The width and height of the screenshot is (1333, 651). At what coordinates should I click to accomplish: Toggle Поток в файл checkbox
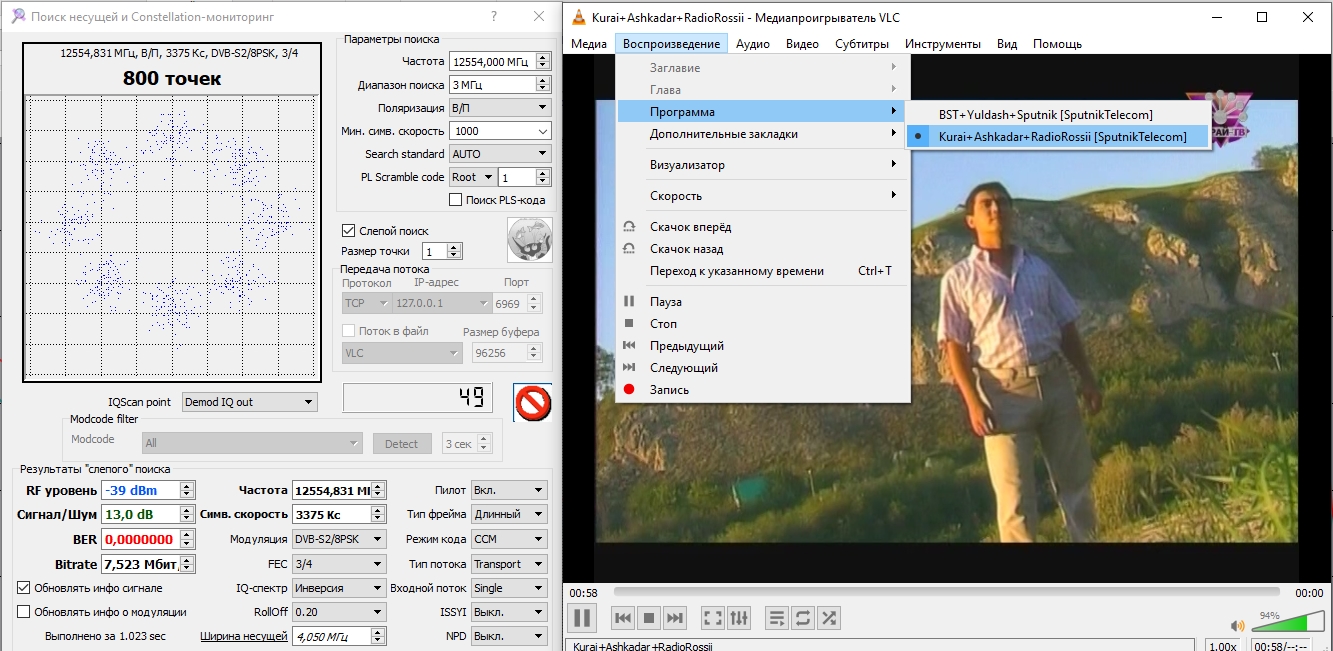pos(349,331)
